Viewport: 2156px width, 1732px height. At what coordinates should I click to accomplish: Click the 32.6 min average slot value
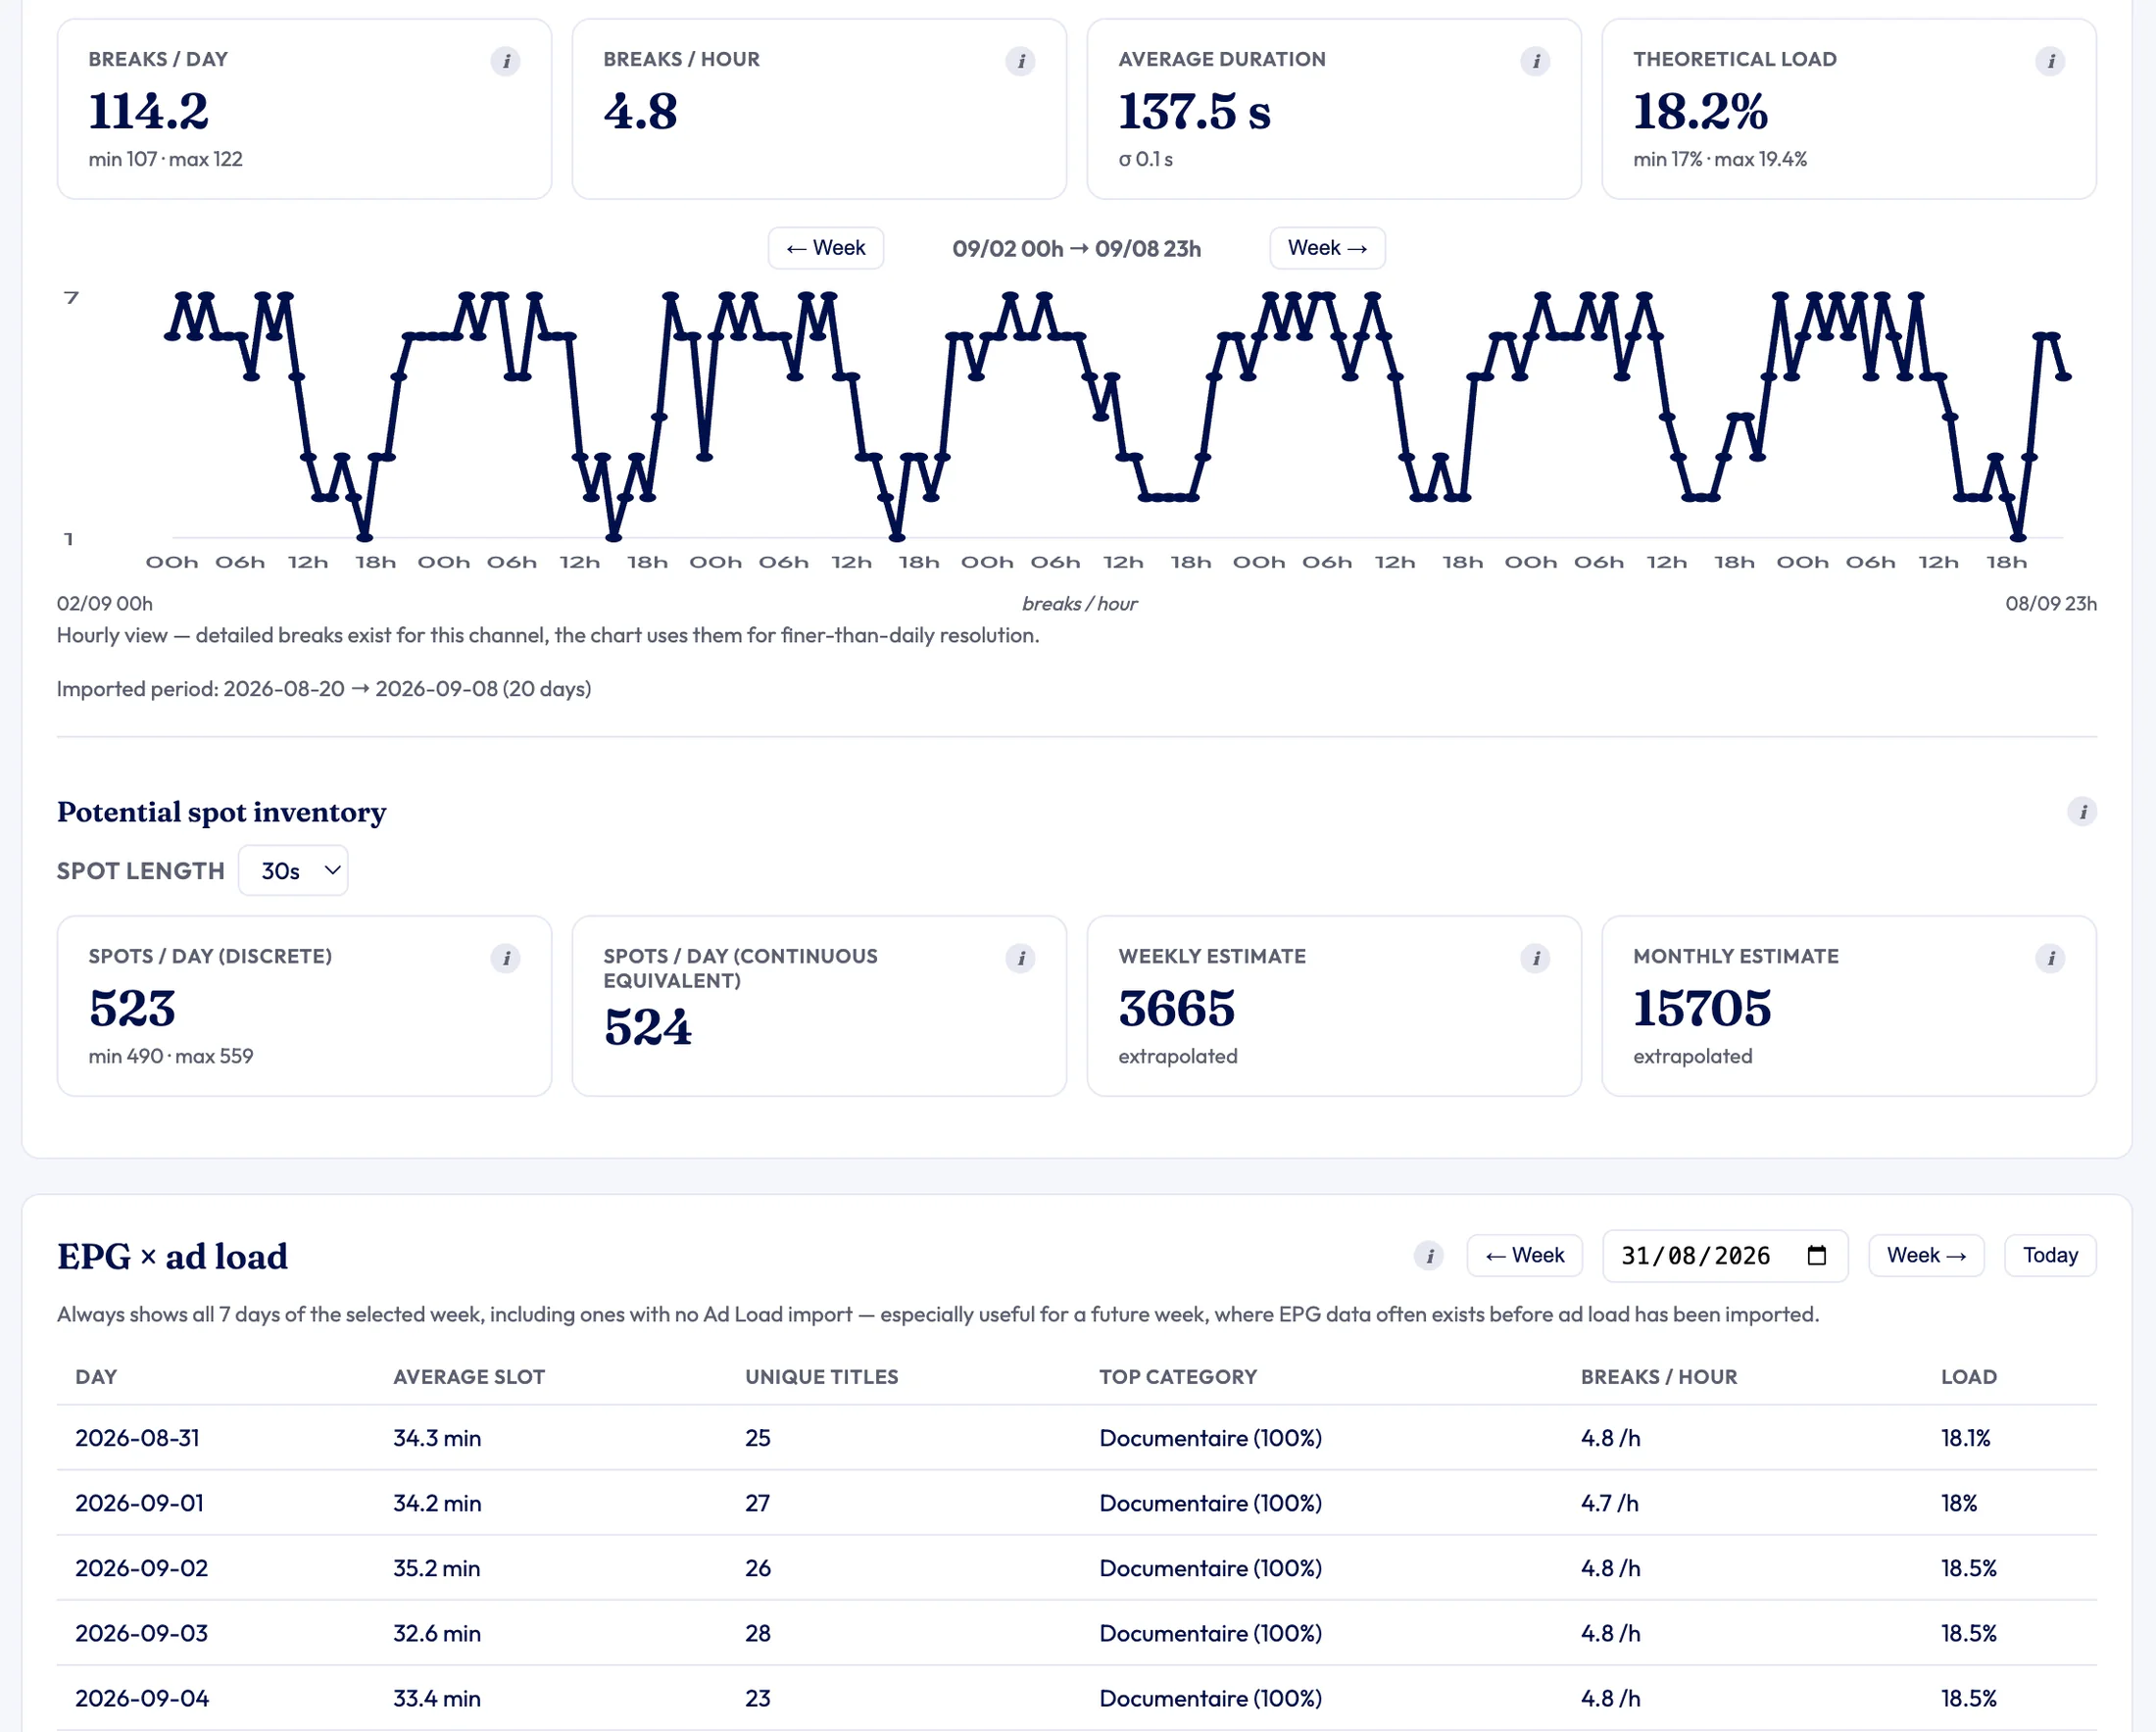pyautogui.click(x=437, y=1632)
